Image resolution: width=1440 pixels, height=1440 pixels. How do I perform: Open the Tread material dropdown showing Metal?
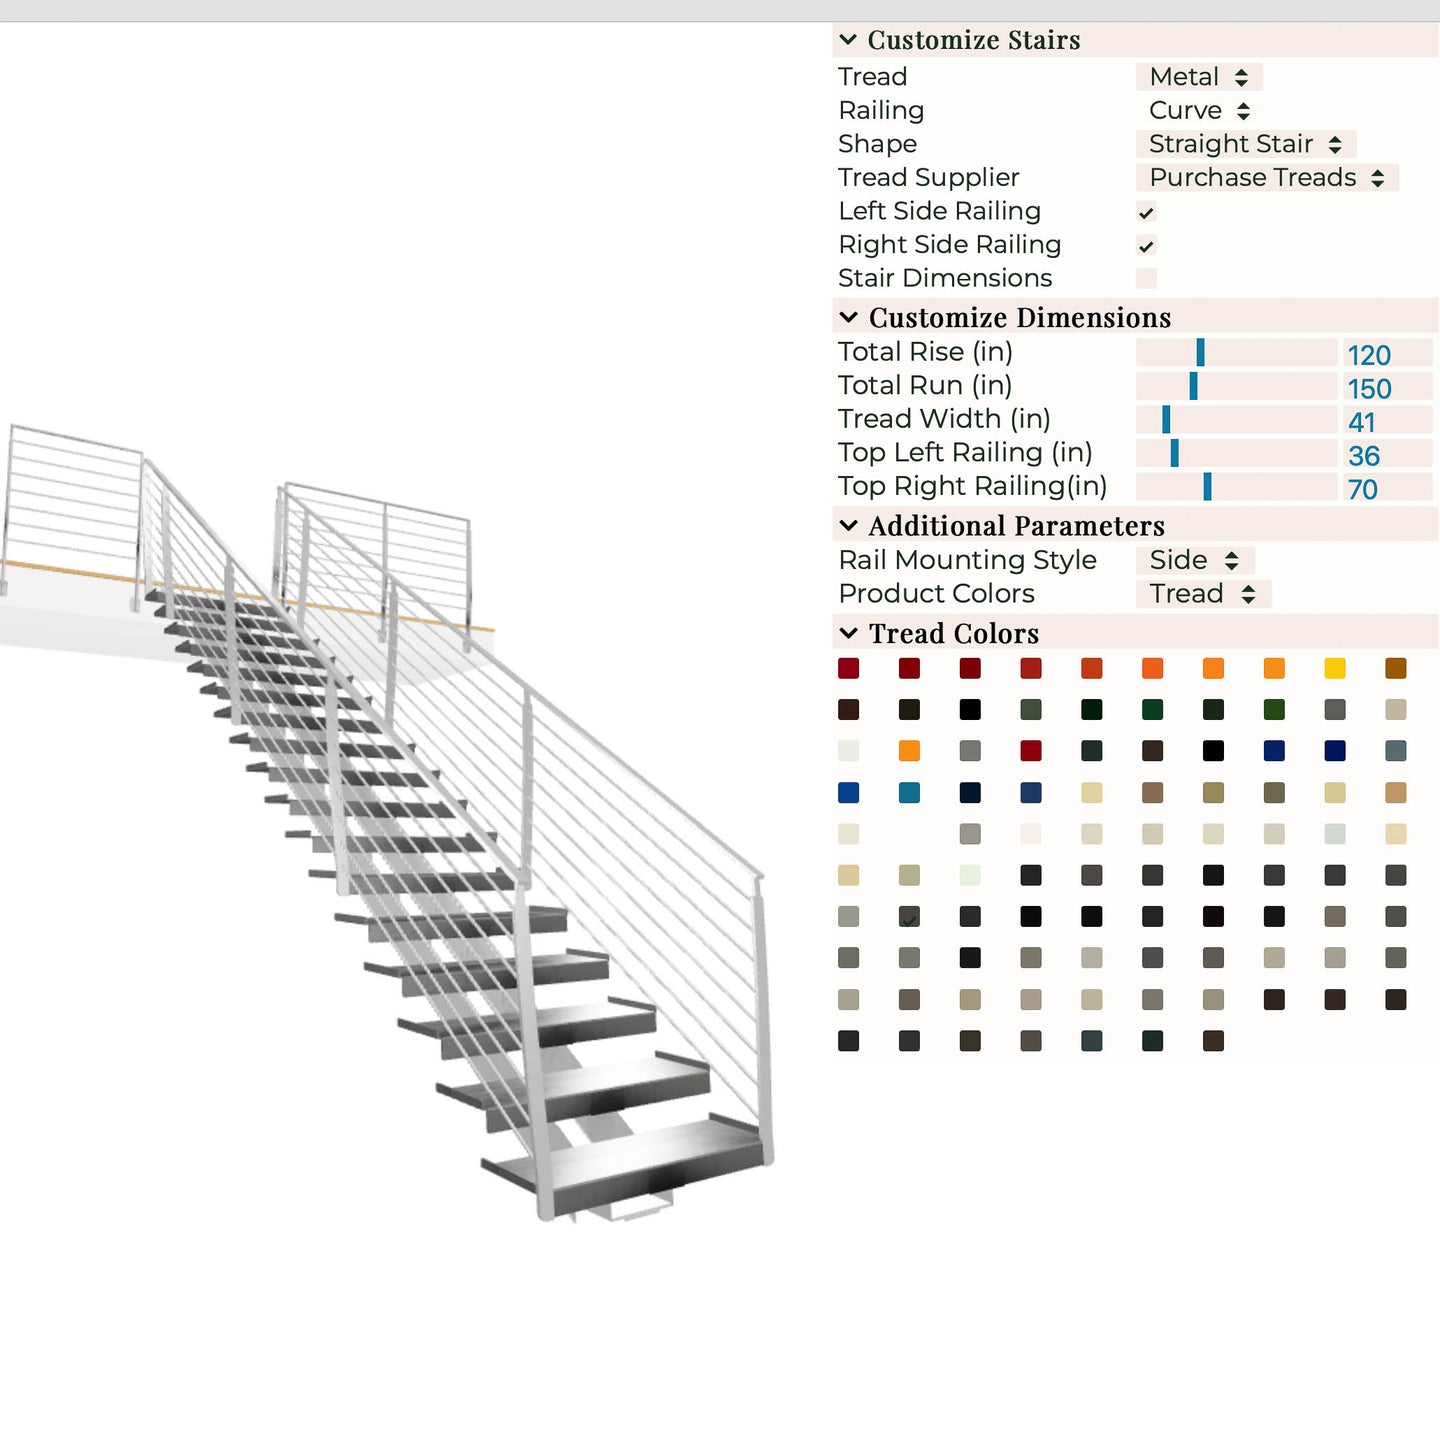tap(1198, 77)
